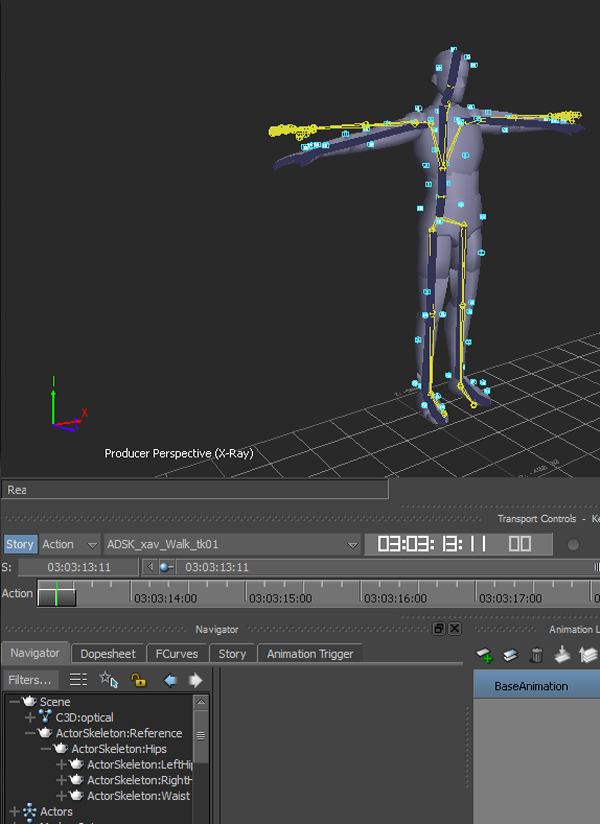
Task: Click the duplicate animation layer icon
Action: (510, 655)
